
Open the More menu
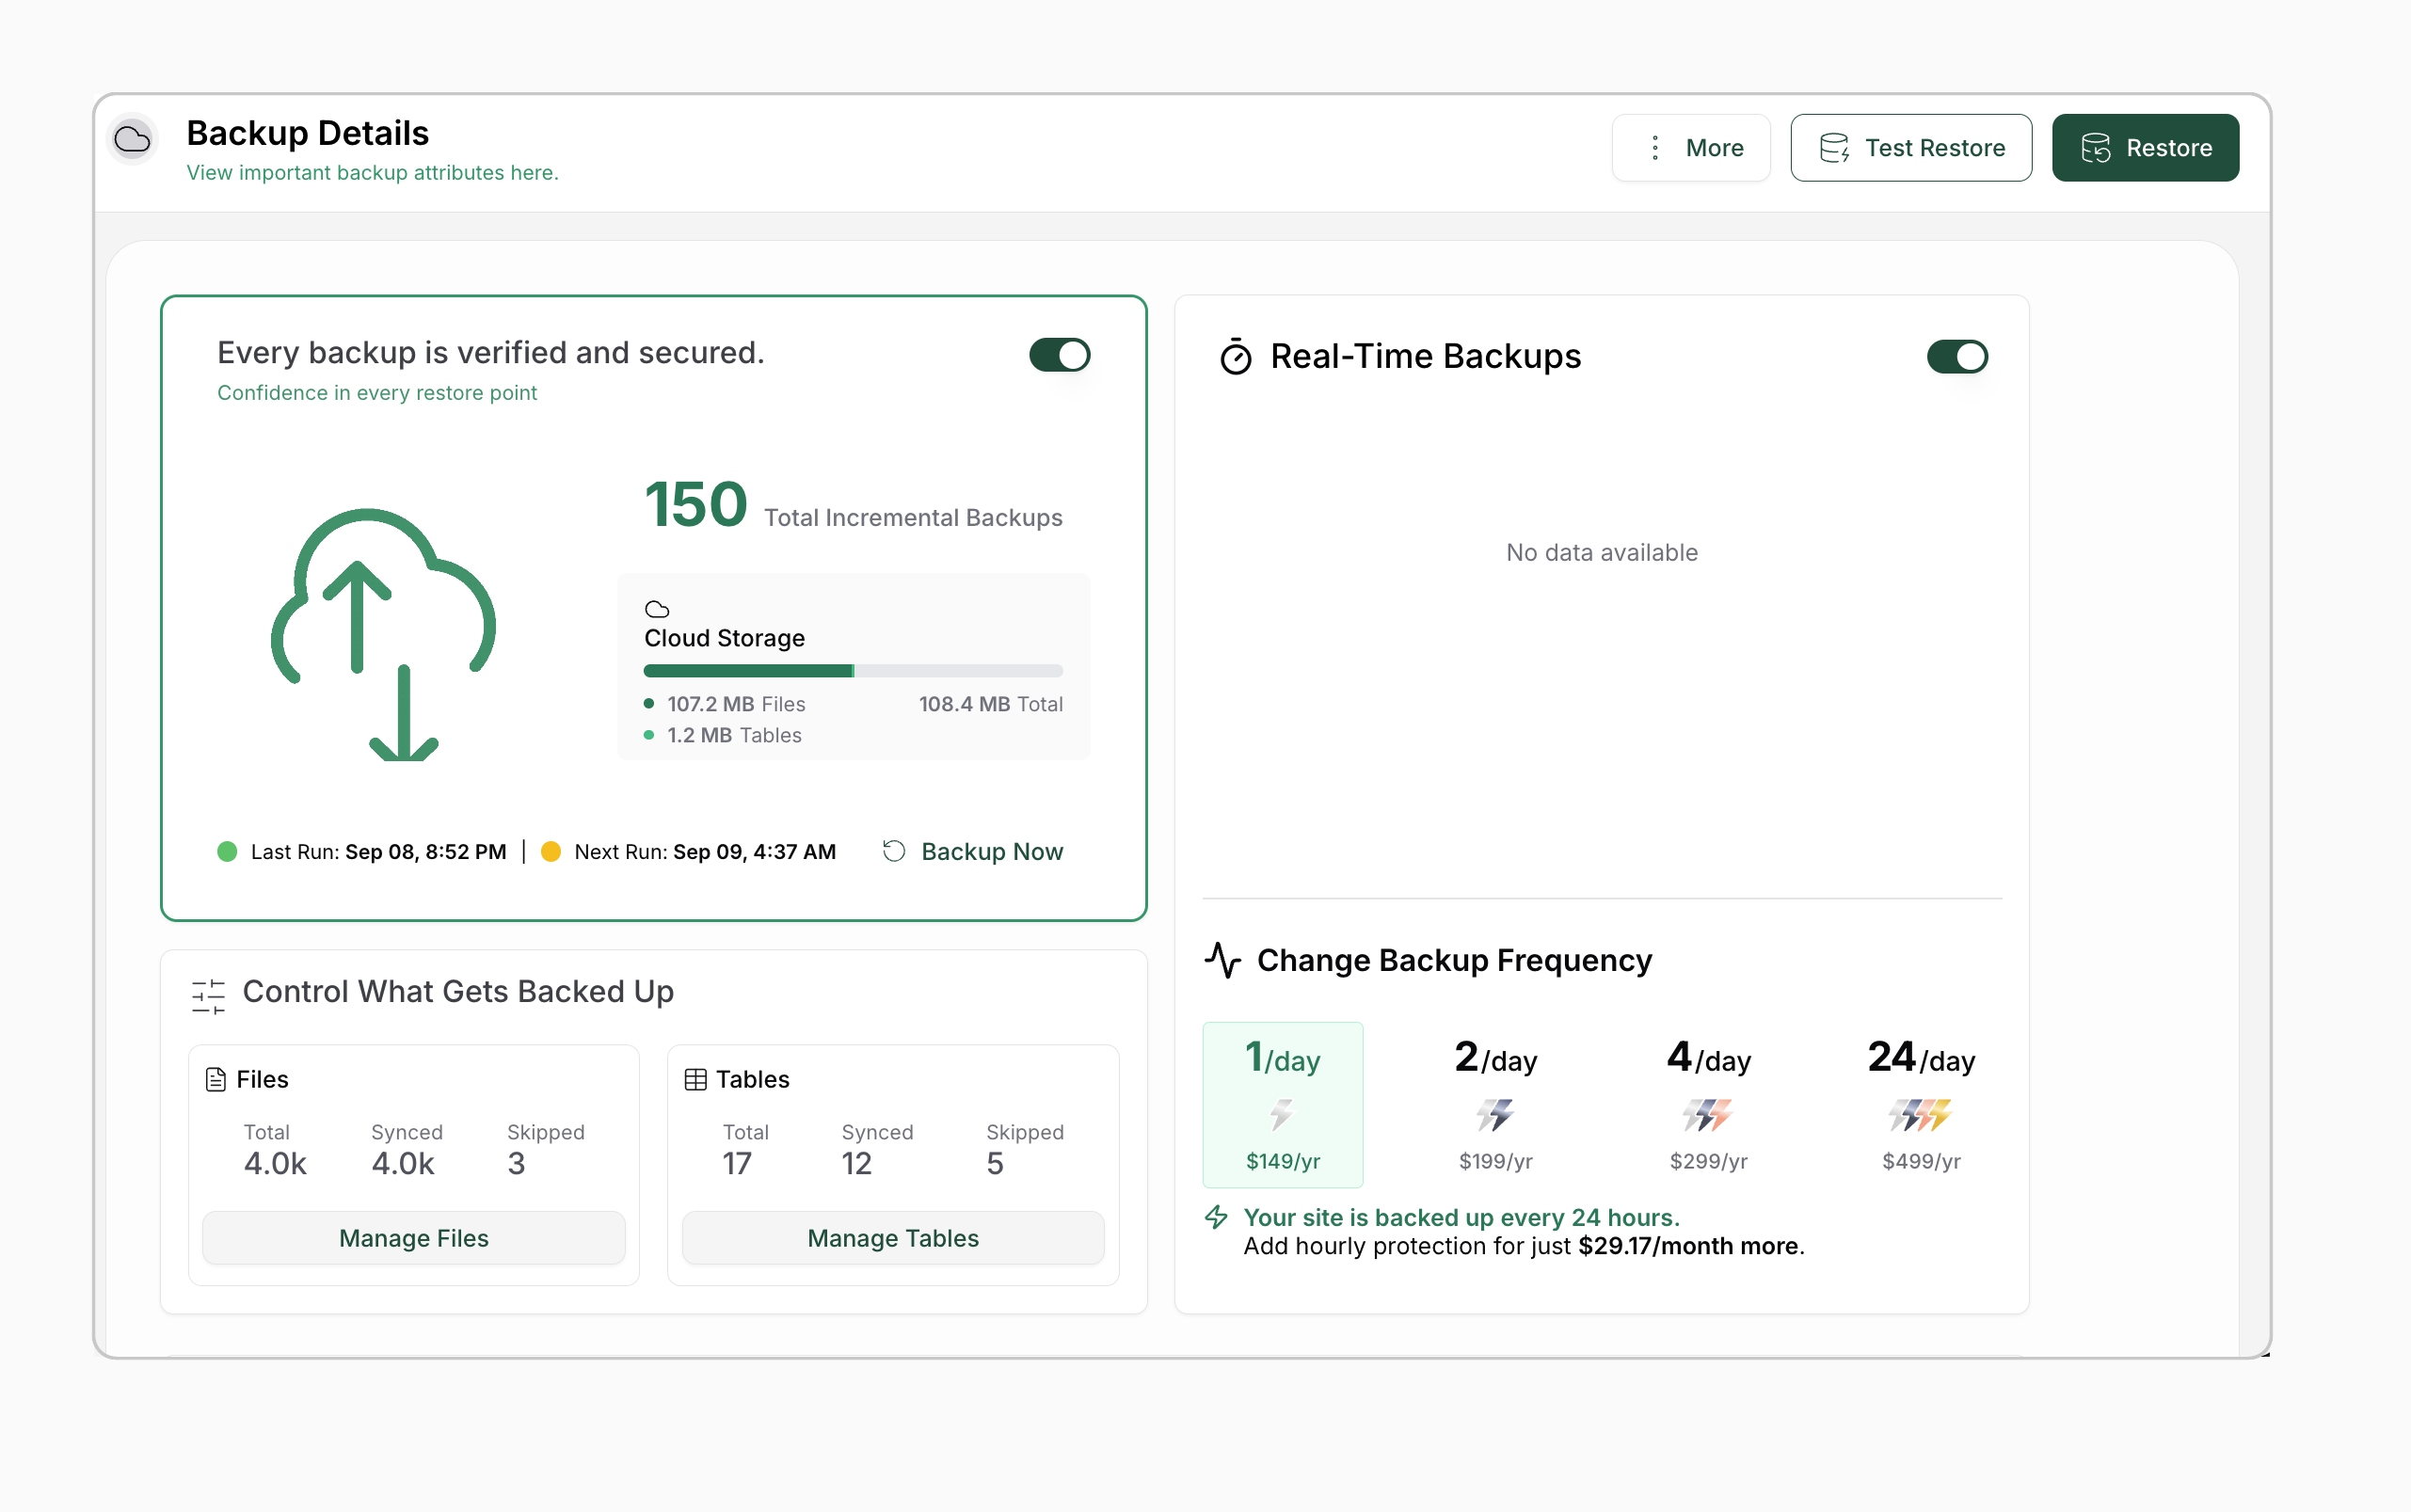click(x=1691, y=148)
